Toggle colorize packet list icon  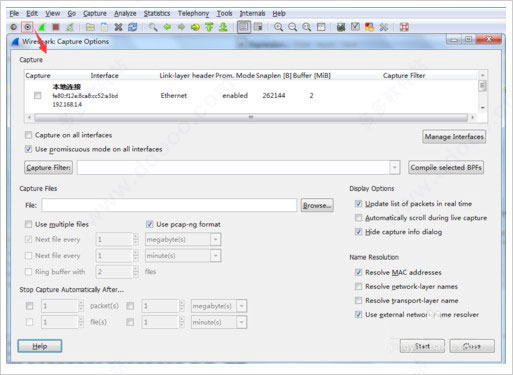pyautogui.click(x=244, y=27)
